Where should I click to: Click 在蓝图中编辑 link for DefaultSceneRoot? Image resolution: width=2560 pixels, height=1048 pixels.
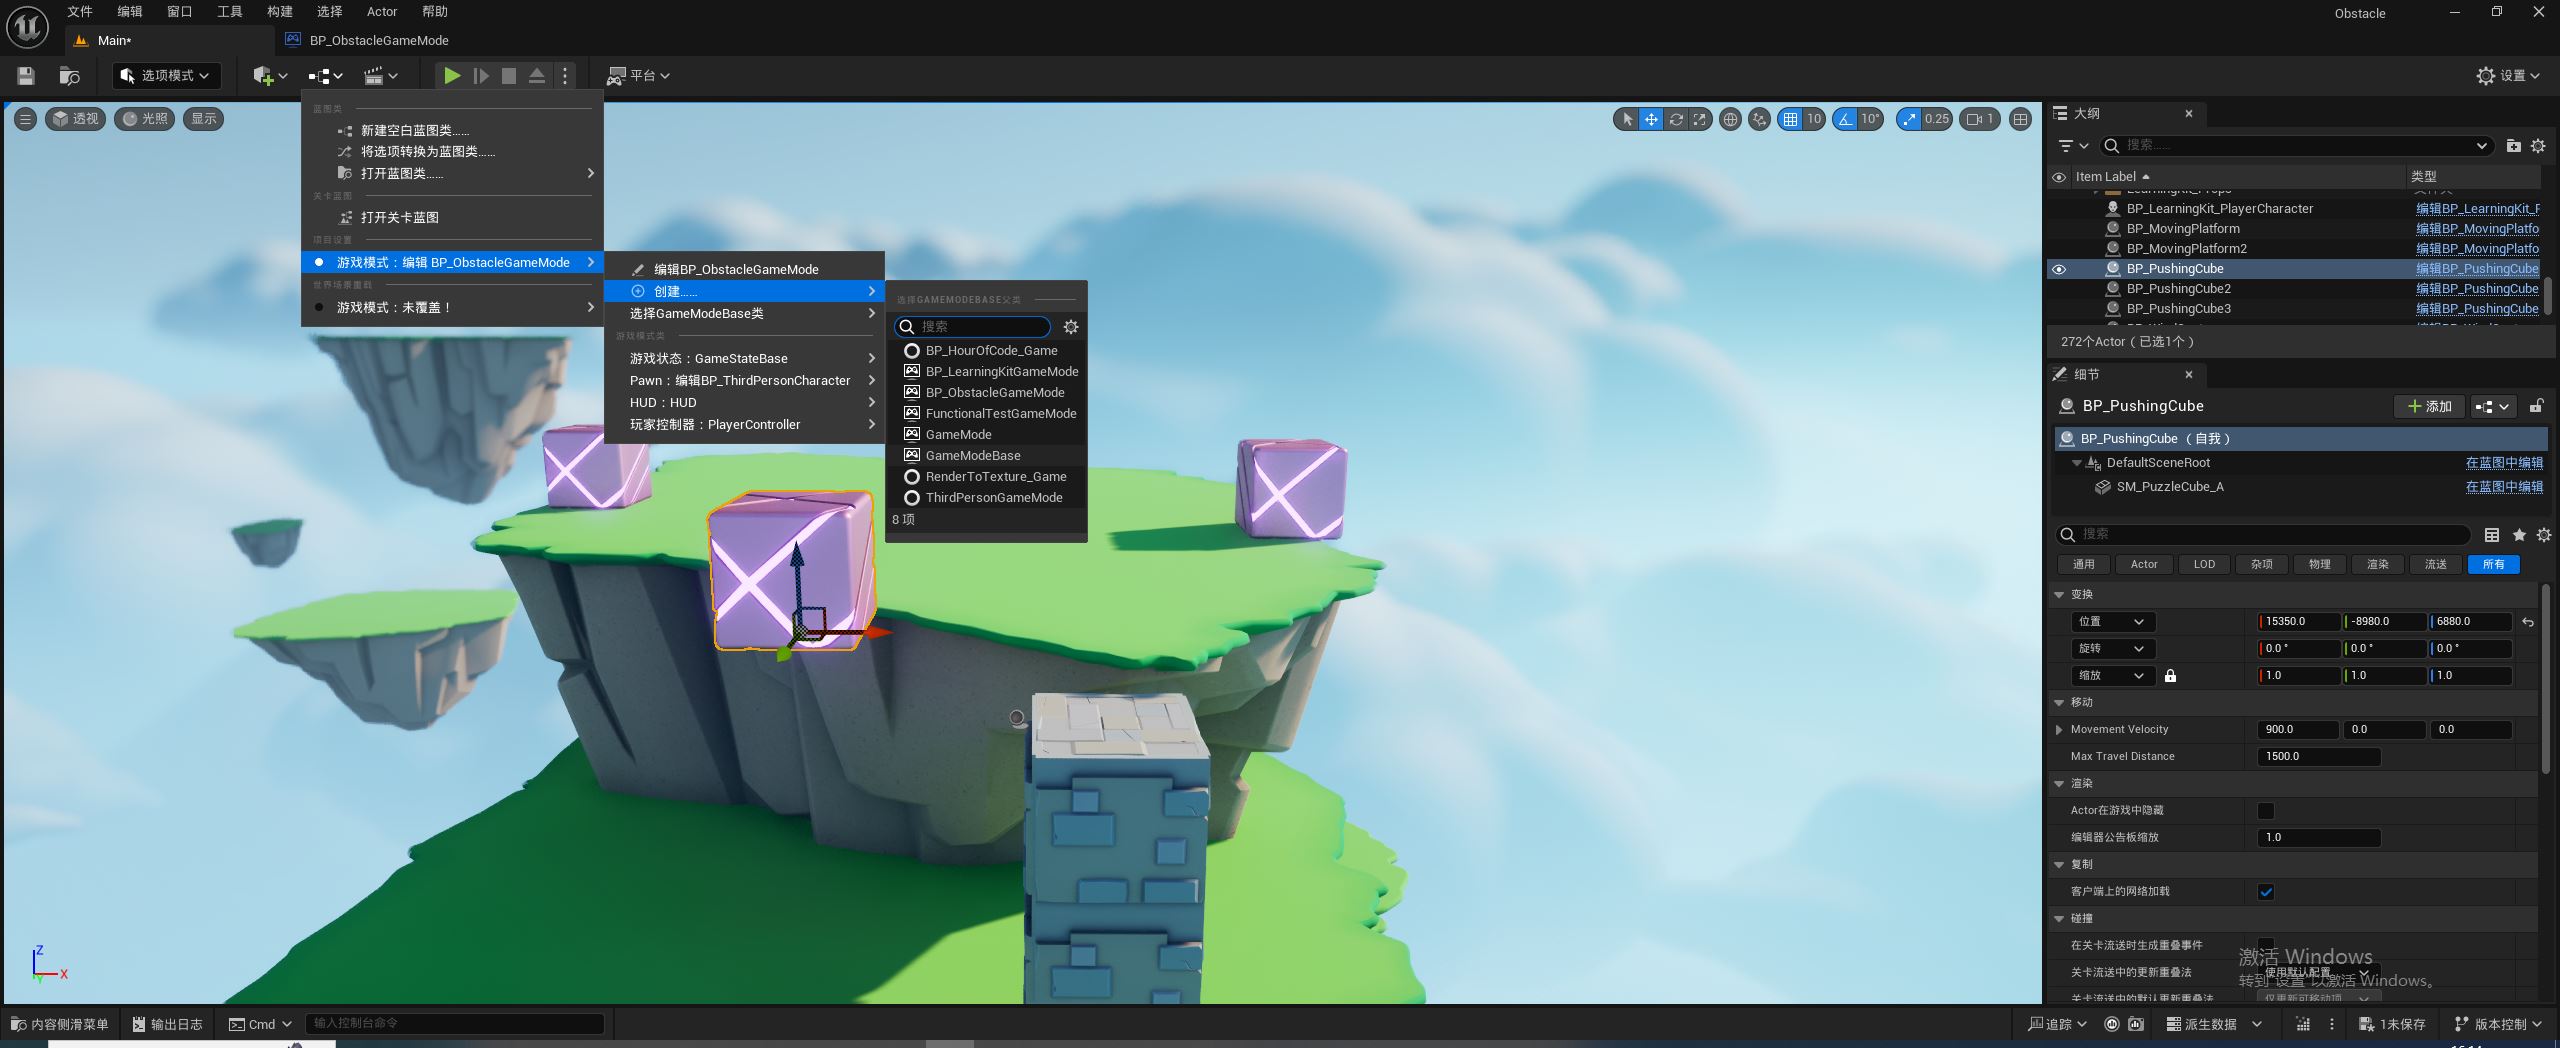click(2504, 463)
